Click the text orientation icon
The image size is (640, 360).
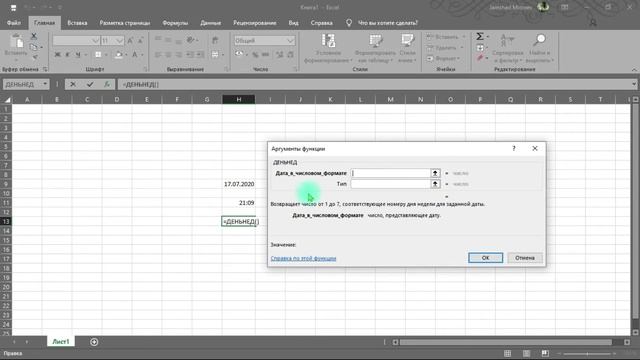(x=190, y=40)
